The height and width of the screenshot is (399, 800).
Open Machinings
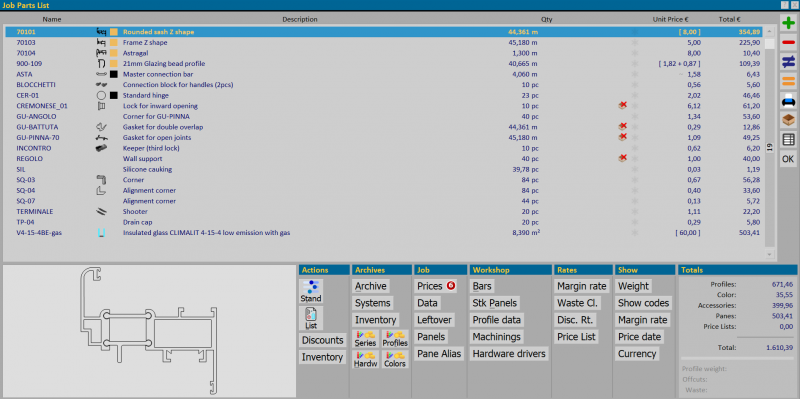tap(497, 337)
